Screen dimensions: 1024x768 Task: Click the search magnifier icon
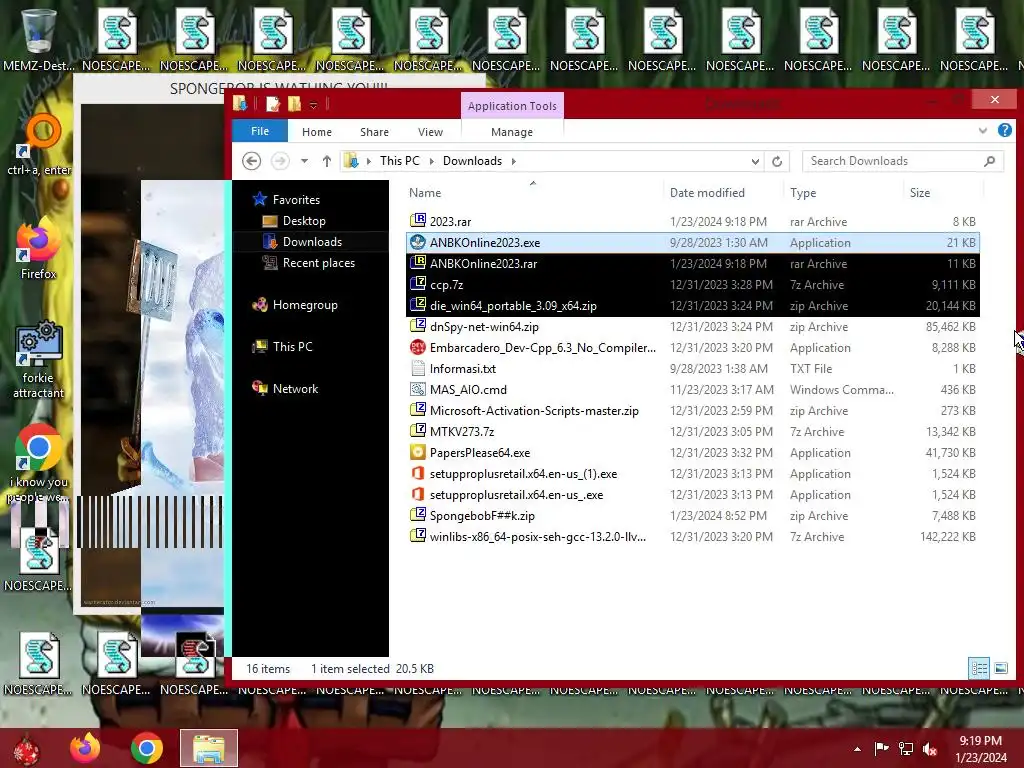pyautogui.click(x=990, y=161)
